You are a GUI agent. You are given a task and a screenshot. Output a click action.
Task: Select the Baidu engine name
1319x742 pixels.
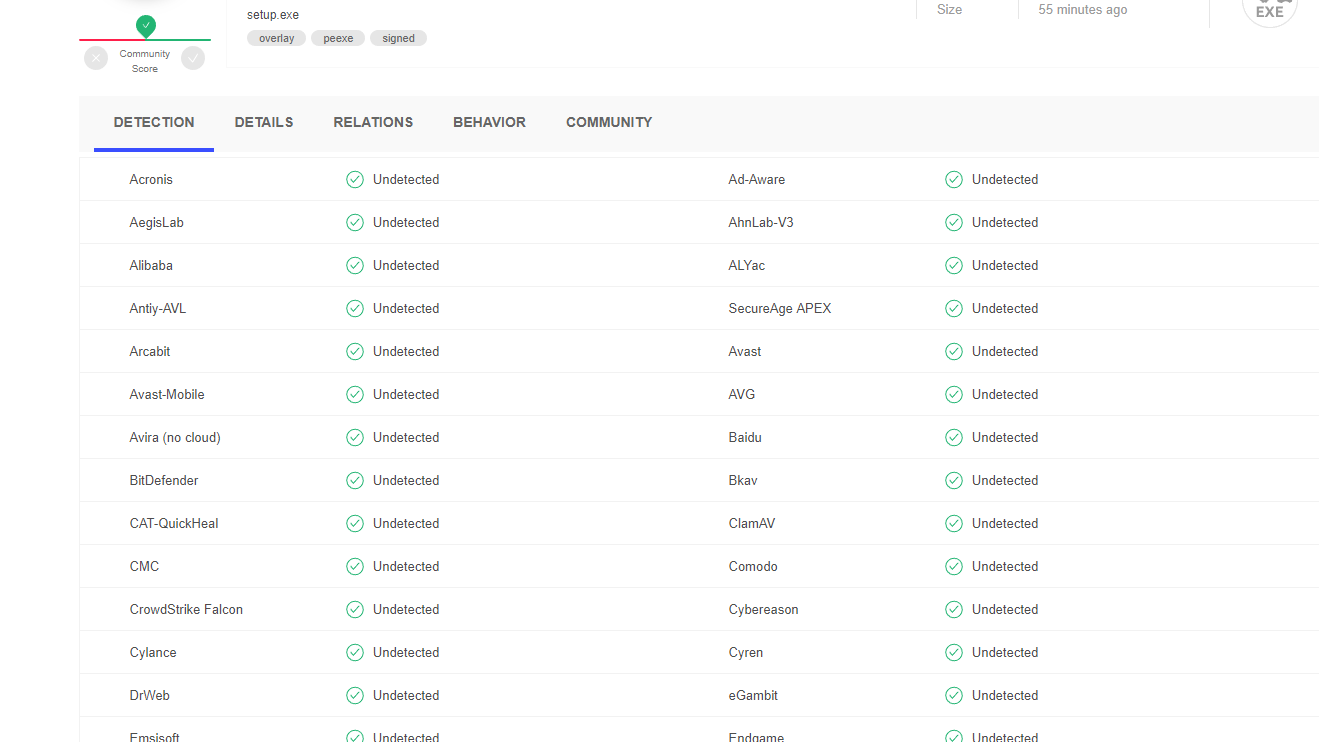(x=745, y=437)
